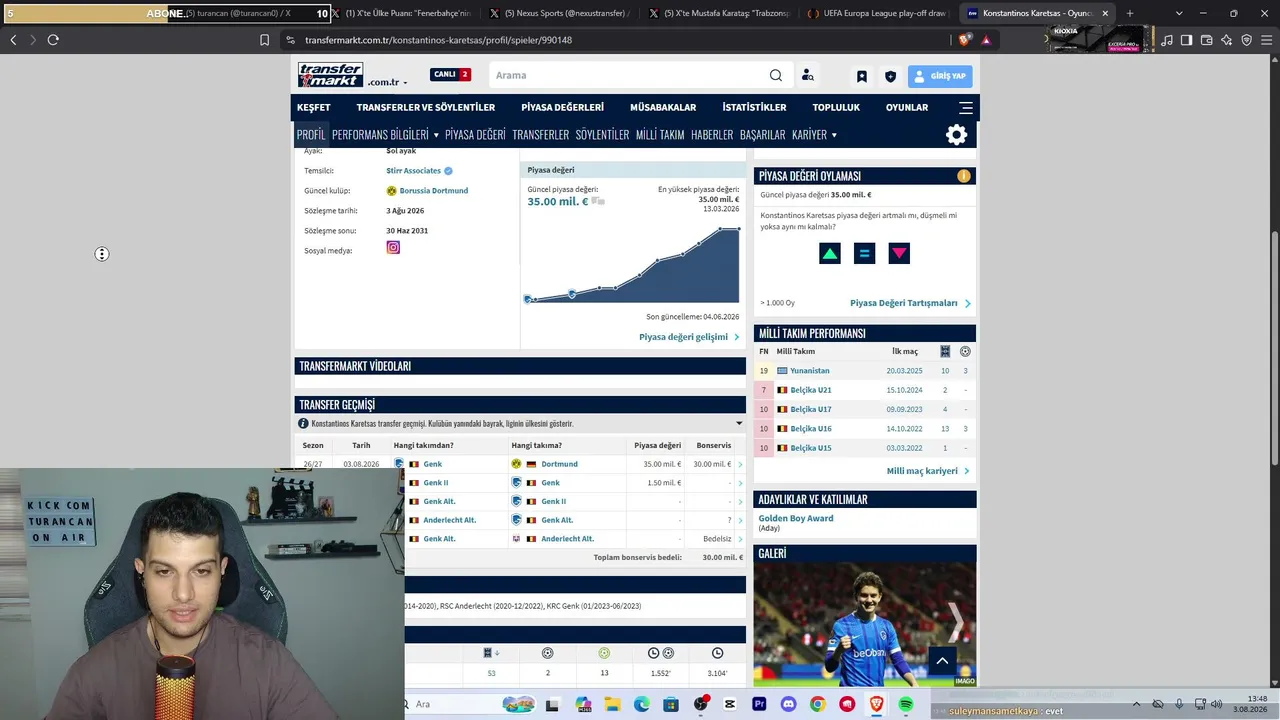The image size is (1280, 720).
Task: Open the hamburger menu in site navigation
Action: click(x=965, y=107)
